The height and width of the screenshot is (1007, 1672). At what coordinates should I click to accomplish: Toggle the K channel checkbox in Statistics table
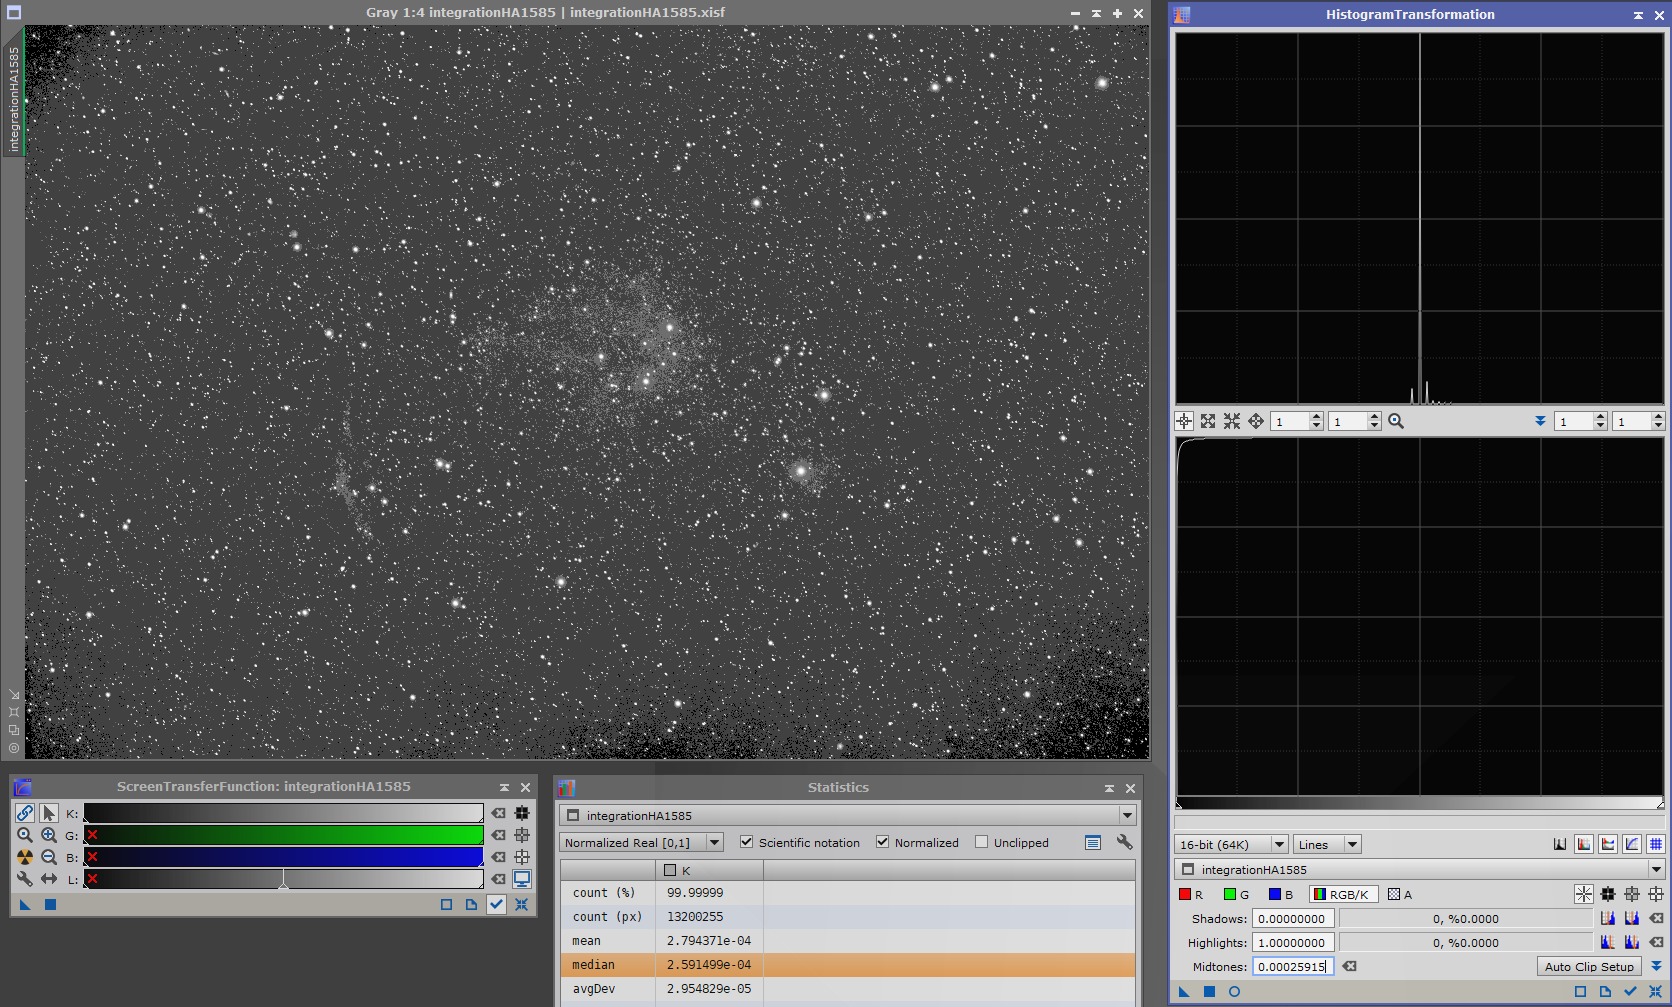(670, 870)
